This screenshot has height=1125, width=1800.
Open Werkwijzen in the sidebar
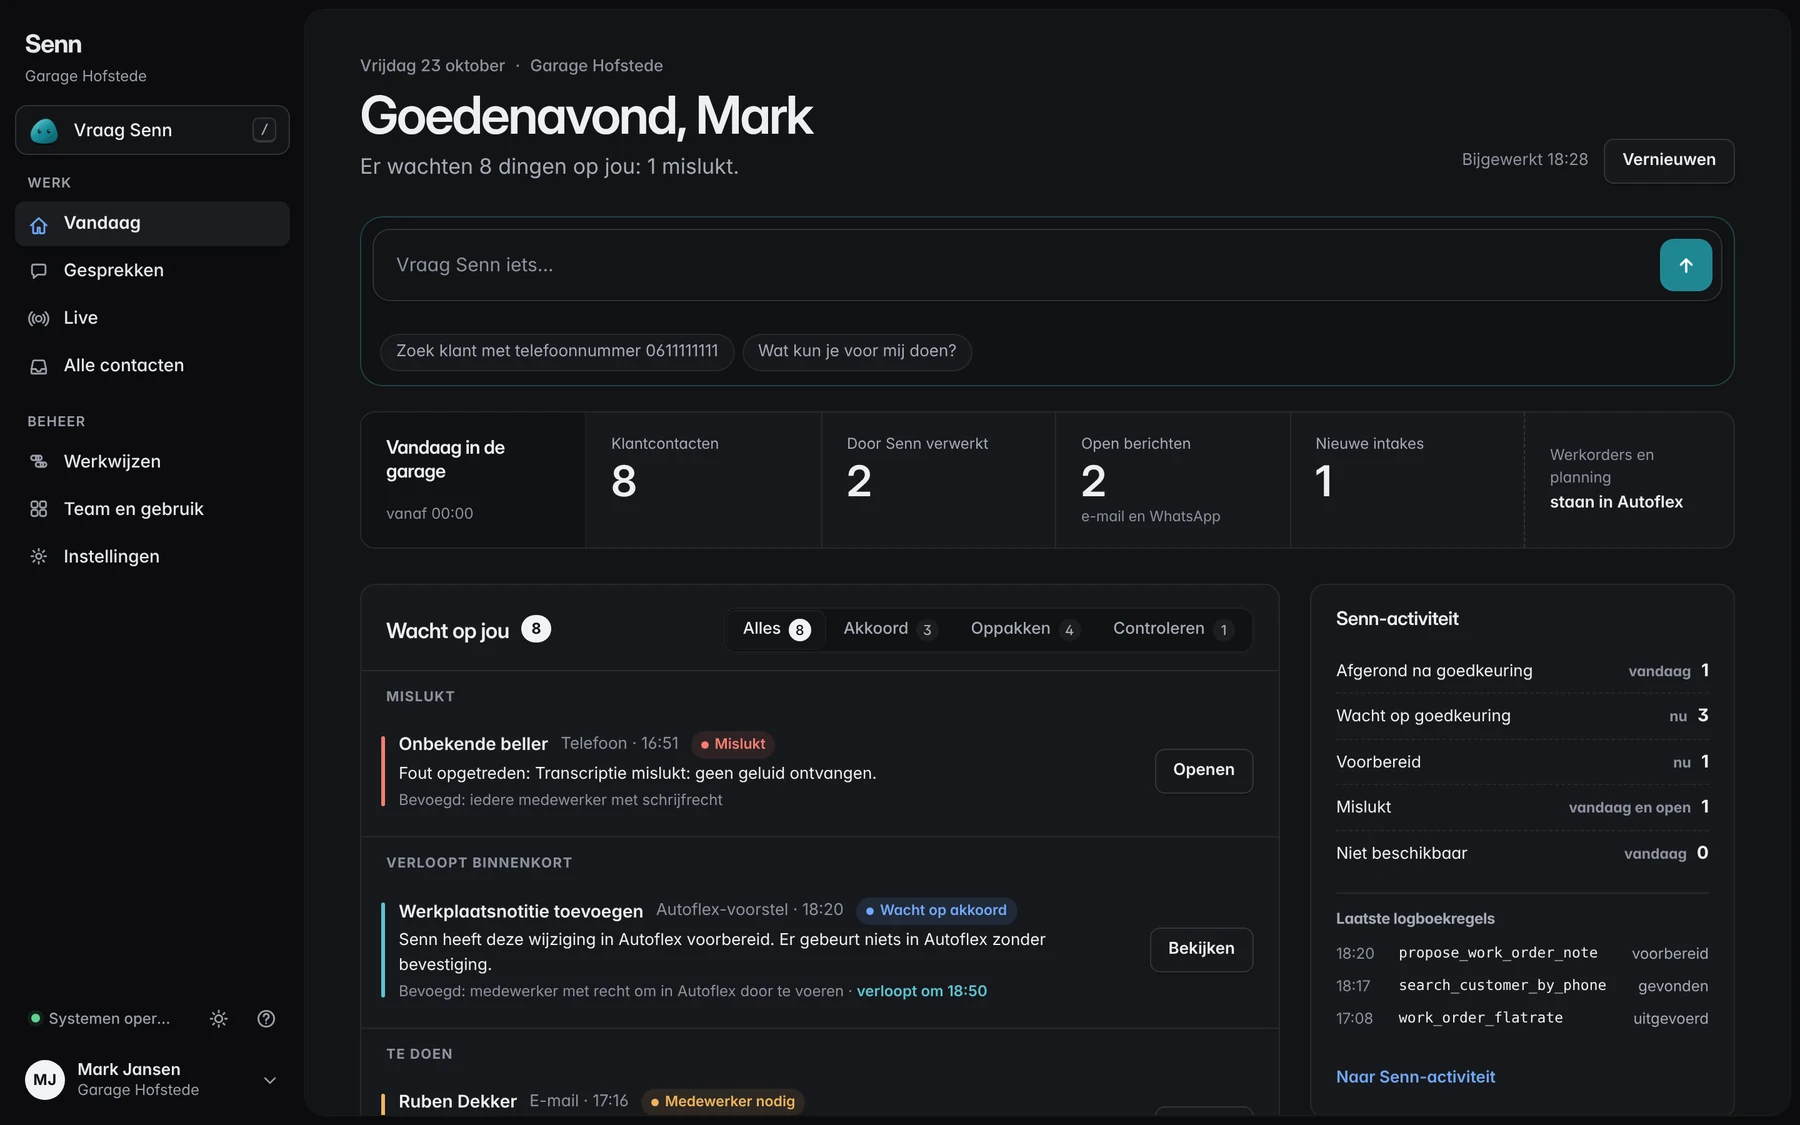(x=152, y=461)
